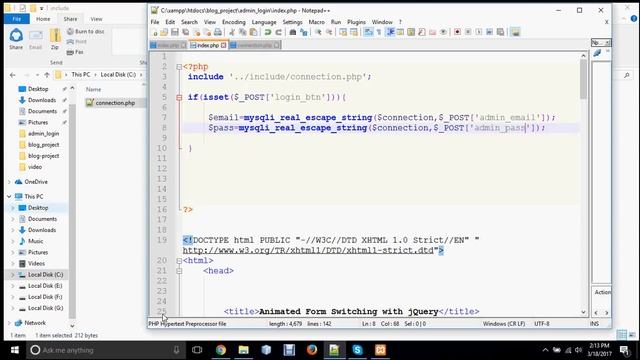Screen dimensions: 640x360
Task: Click This PC in Explorer address breadcrumb
Action: click(x=80, y=75)
